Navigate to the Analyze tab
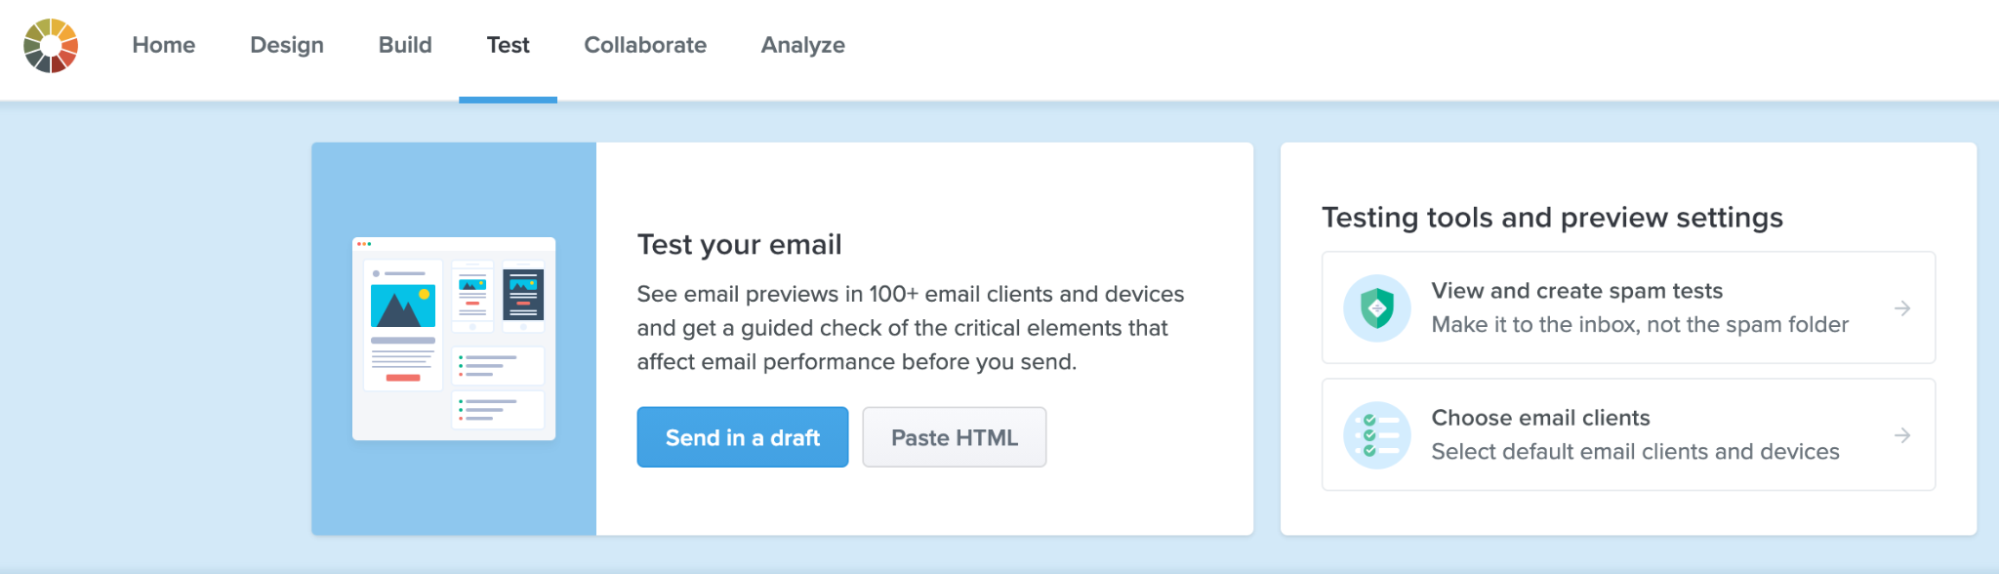This screenshot has width=1999, height=574. tap(803, 45)
